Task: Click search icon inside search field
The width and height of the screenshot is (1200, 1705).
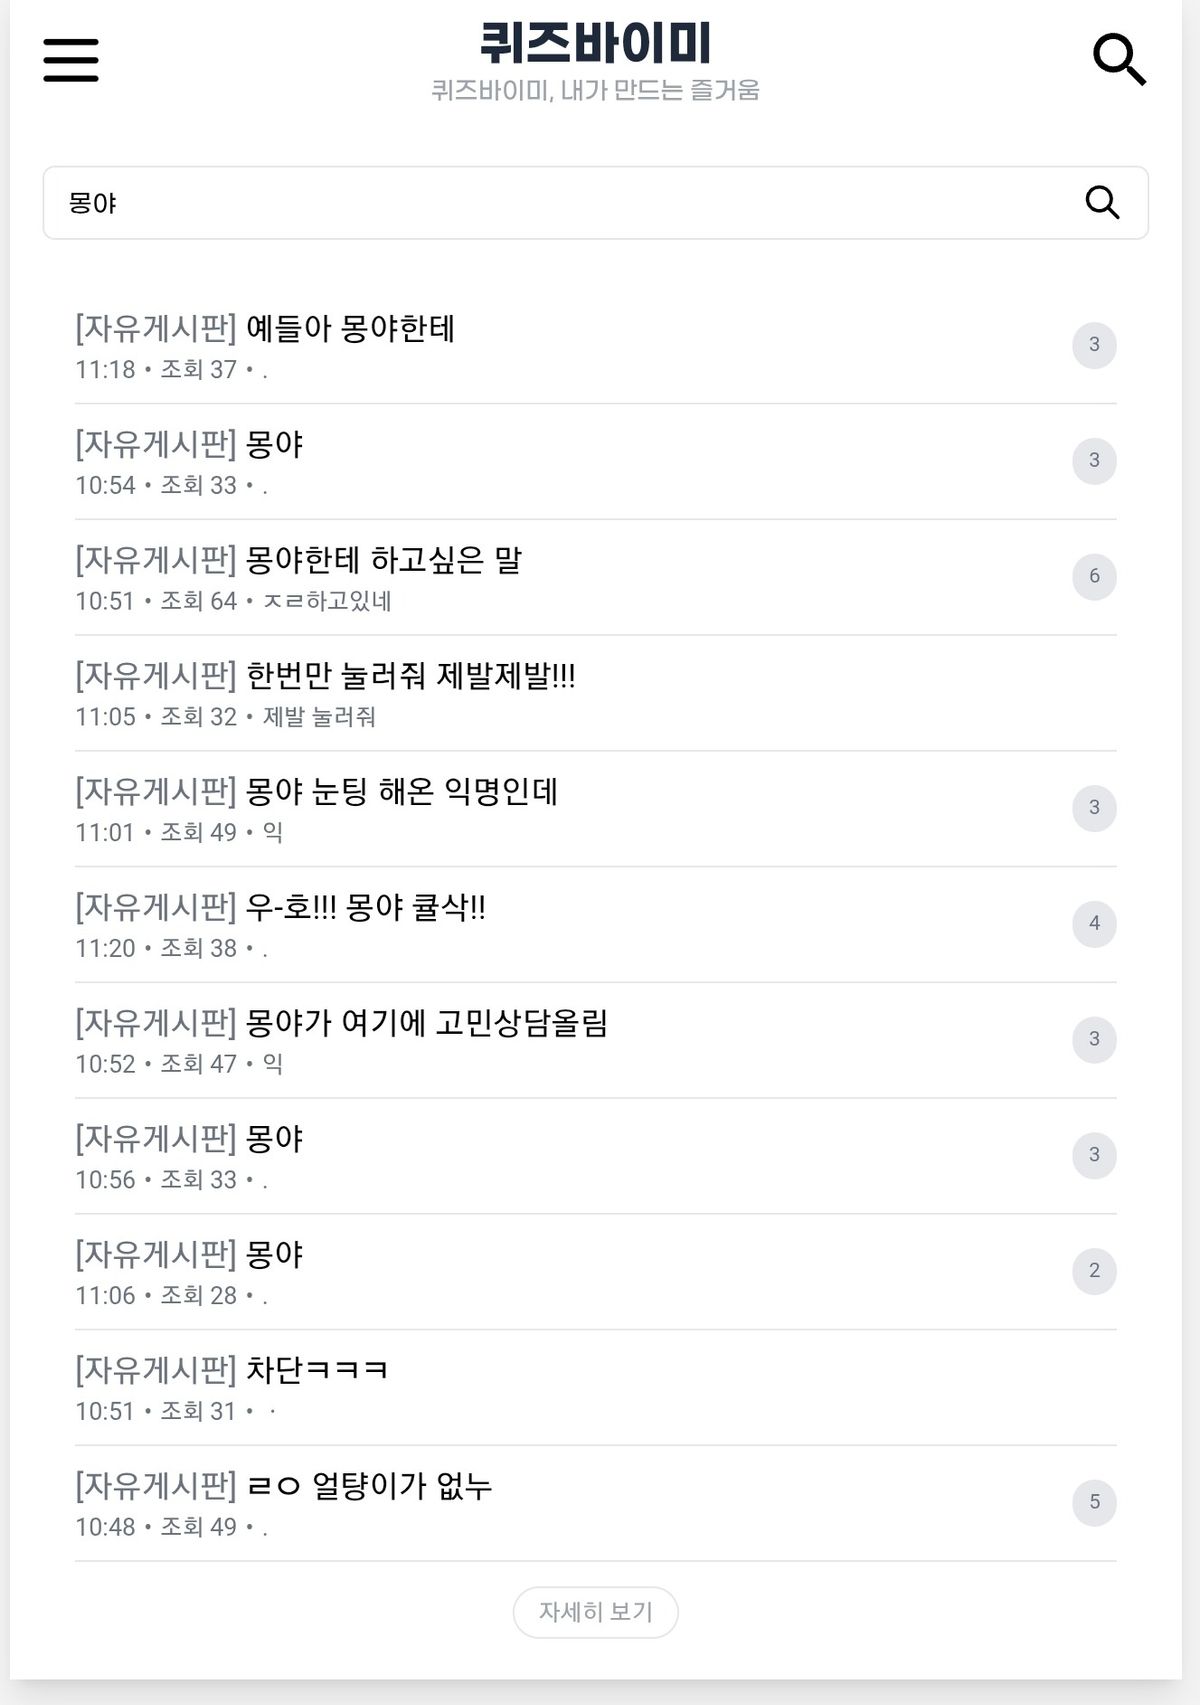Action: click(x=1101, y=203)
